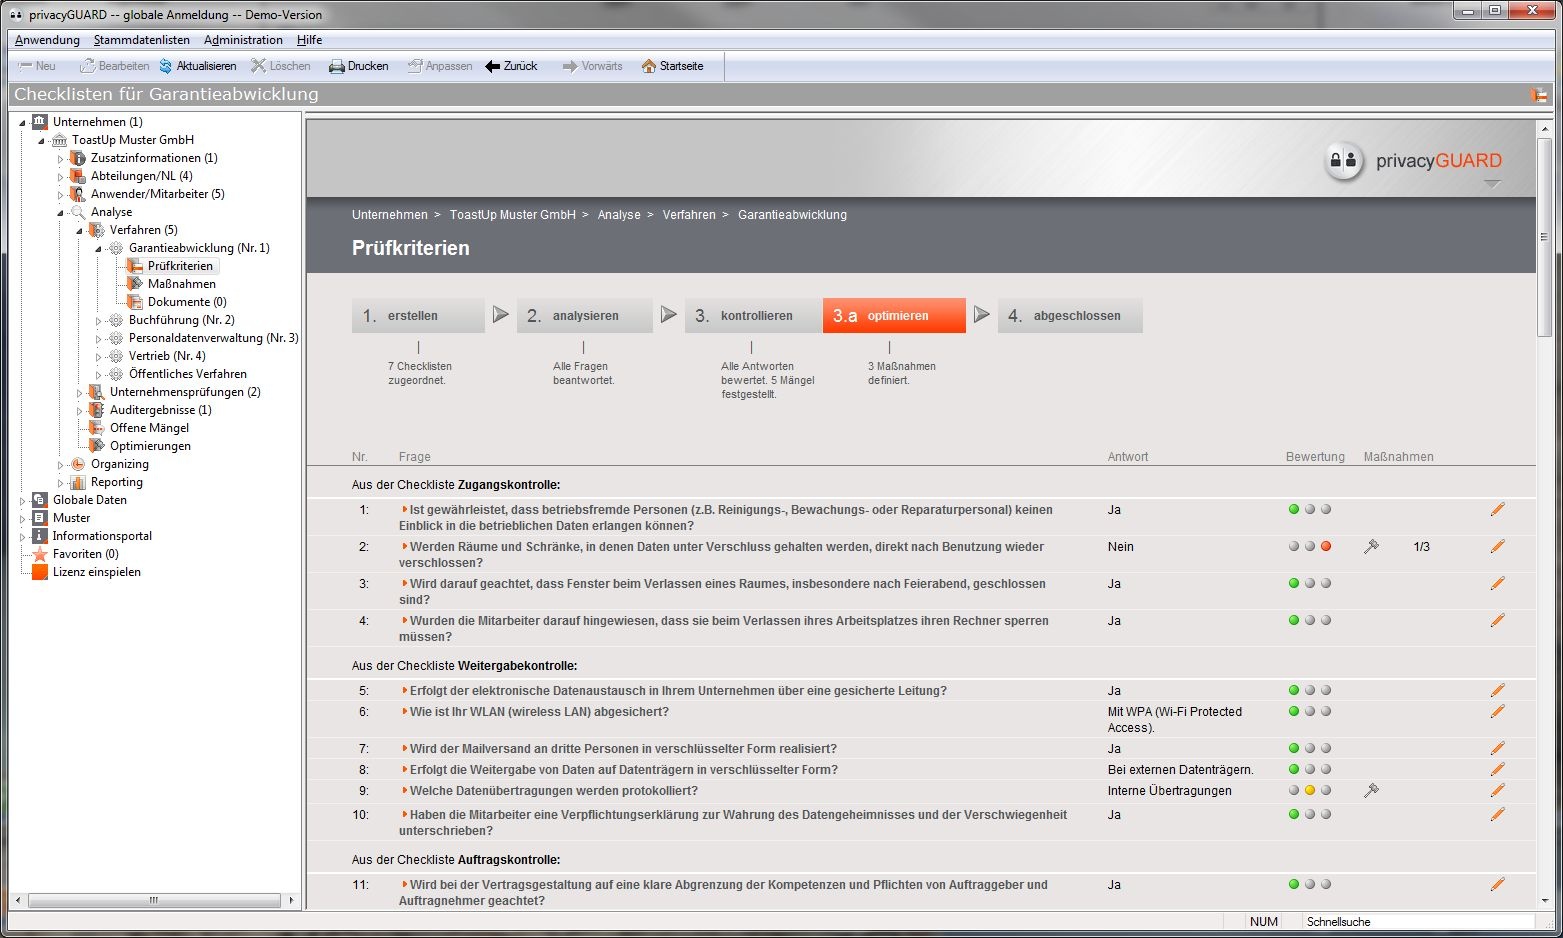Click the edit pencil for question 10
This screenshot has width=1563, height=938.
coord(1497,815)
